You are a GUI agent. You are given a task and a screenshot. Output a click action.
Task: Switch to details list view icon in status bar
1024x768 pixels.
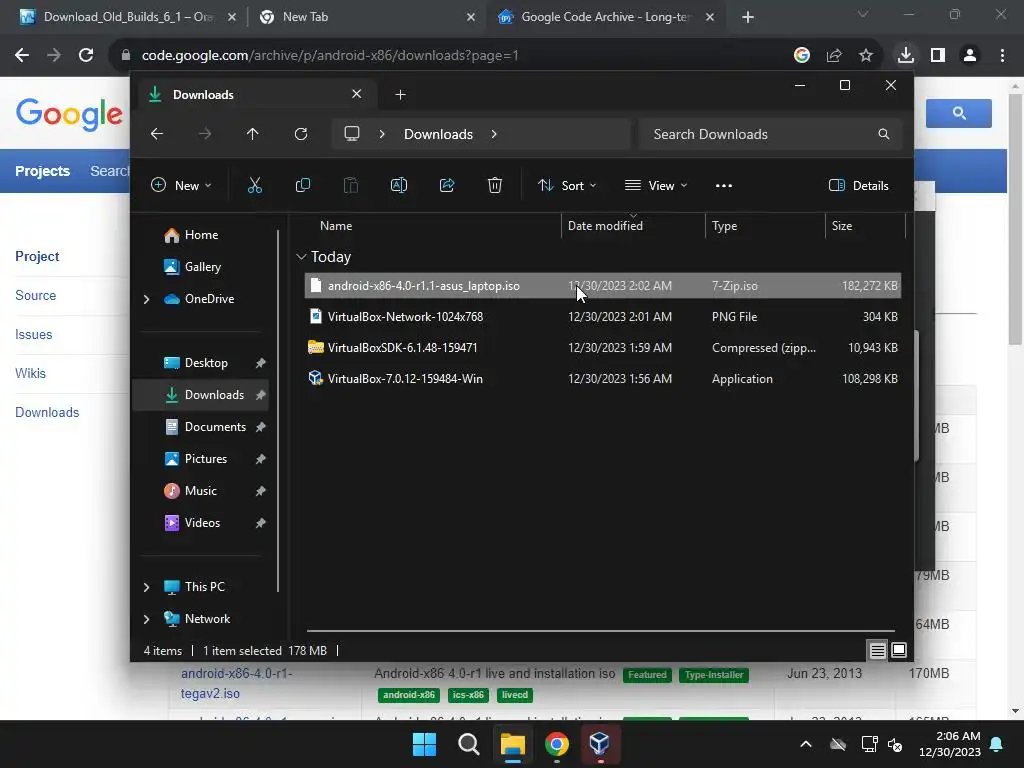tap(878, 650)
